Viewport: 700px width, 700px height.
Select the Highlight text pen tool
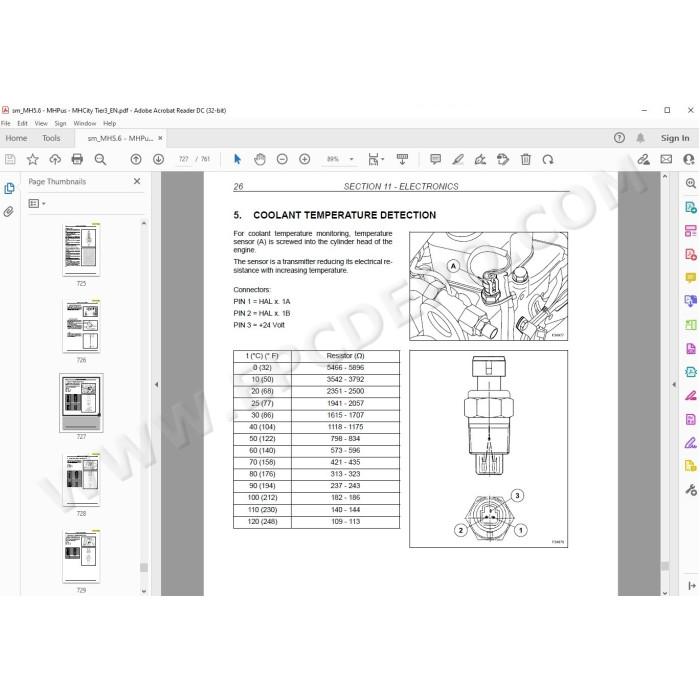(458, 159)
